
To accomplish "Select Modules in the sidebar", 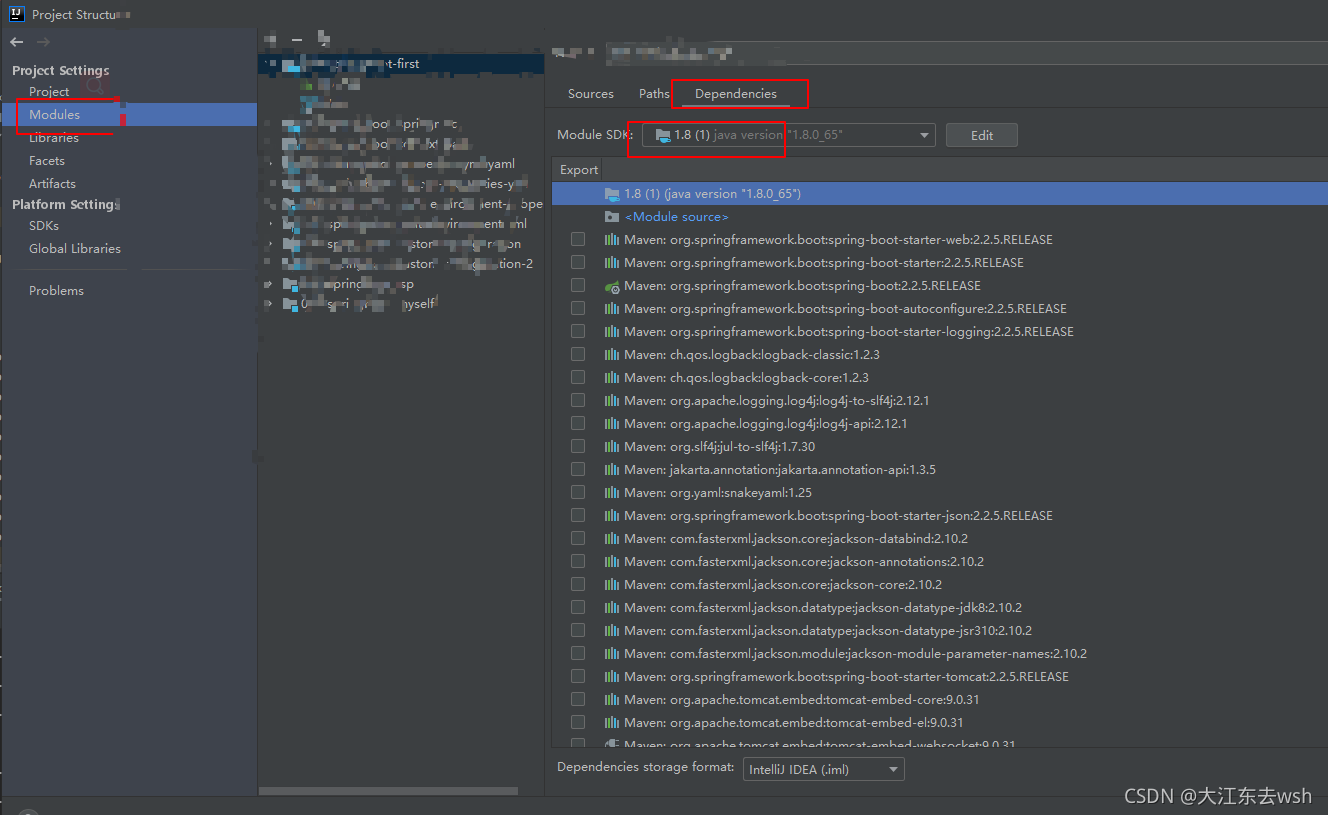I will coord(55,115).
